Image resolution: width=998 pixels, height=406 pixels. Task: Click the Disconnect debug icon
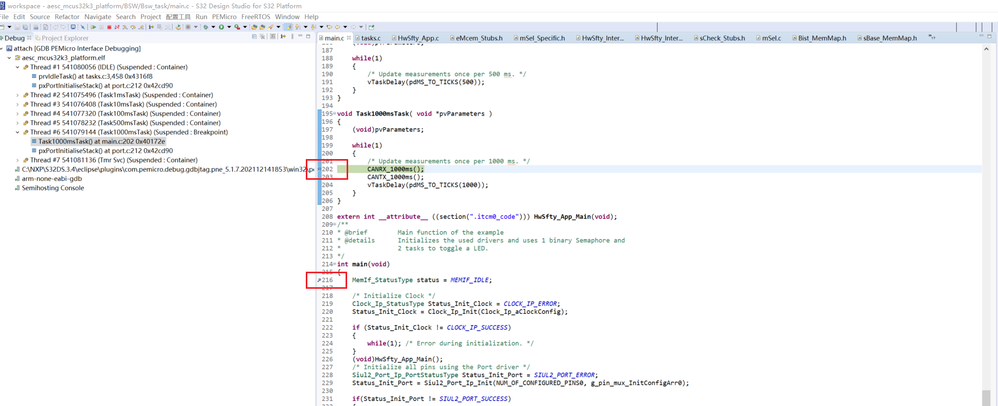click(117, 27)
